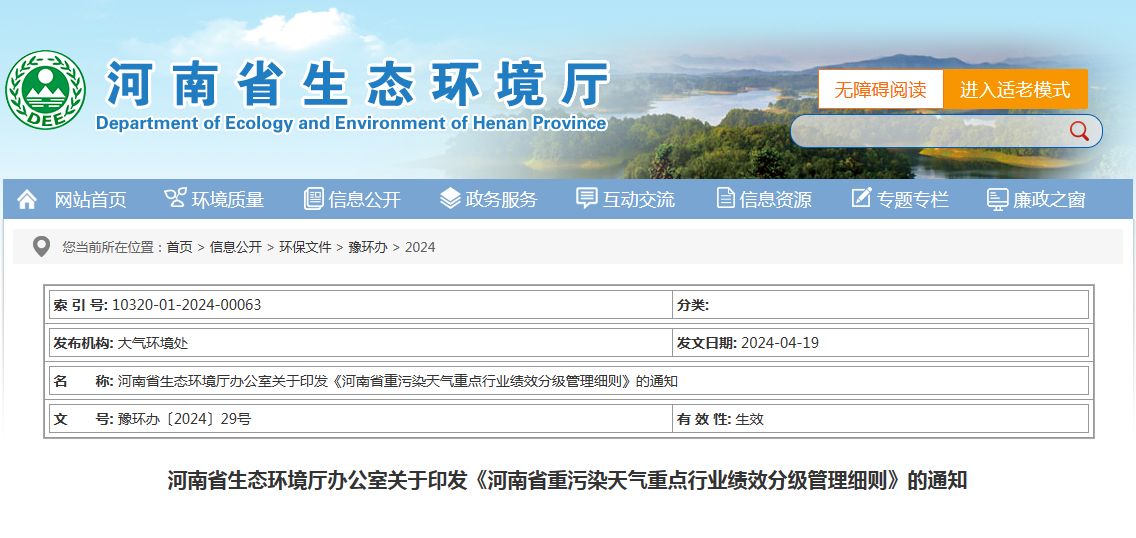
Task: Click 您当前所在位置 breadcrumb label
Action: click(x=112, y=248)
